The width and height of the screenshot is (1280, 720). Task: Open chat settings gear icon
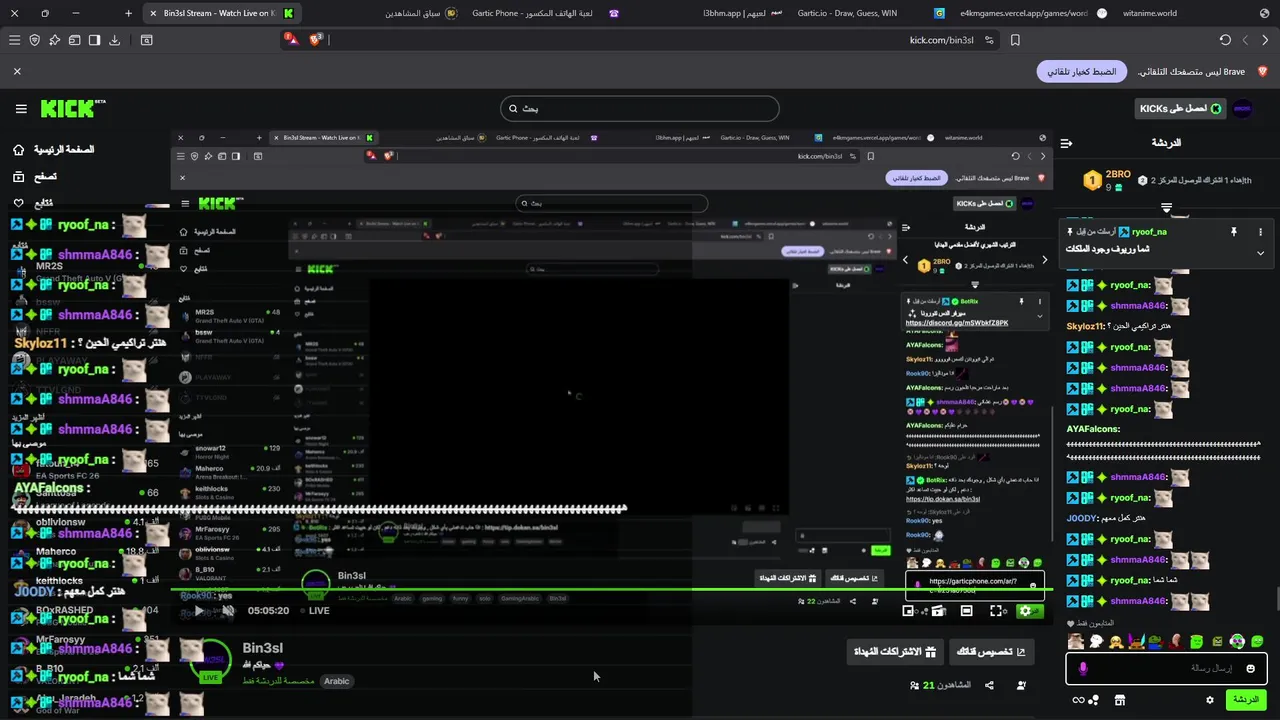click(1210, 700)
